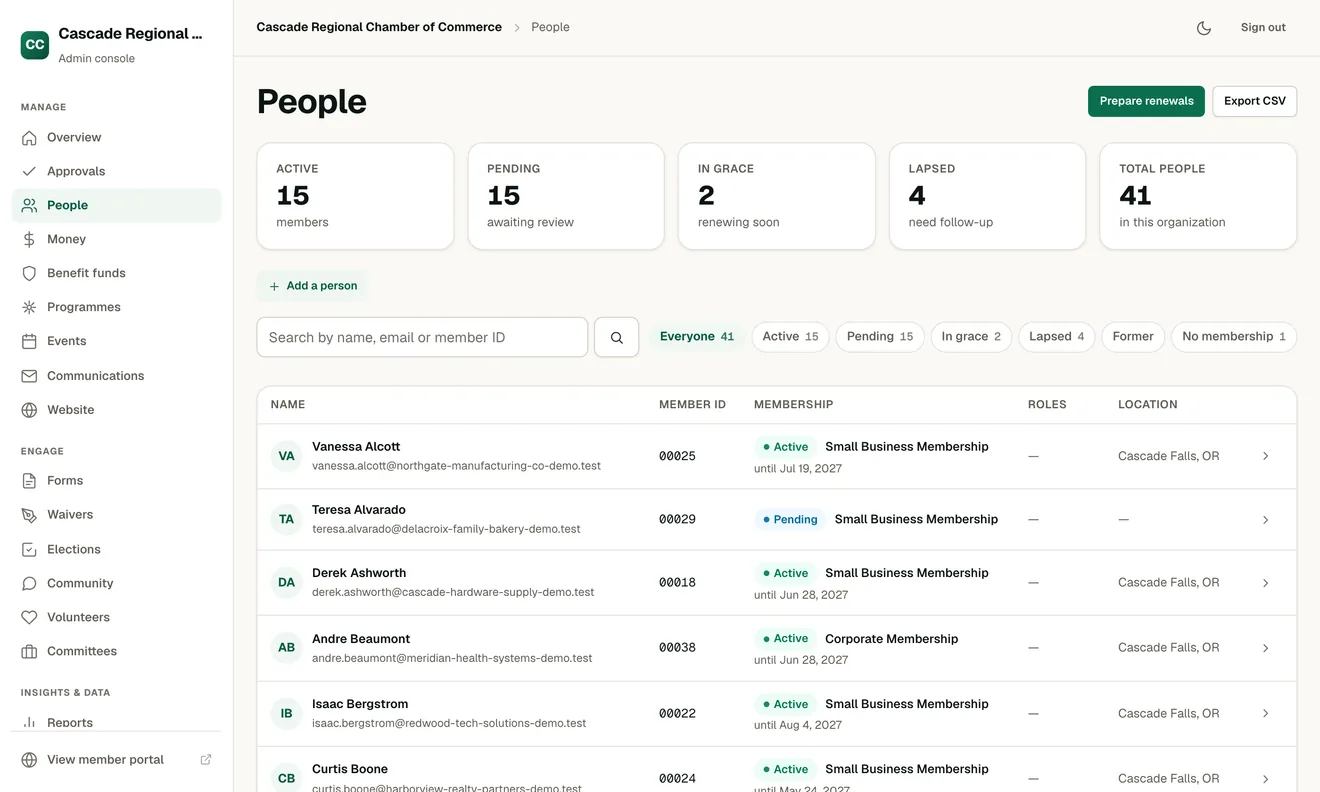Open Isaac Bergstrom's row chevron
This screenshot has width=1320, height=792.
1265,713
